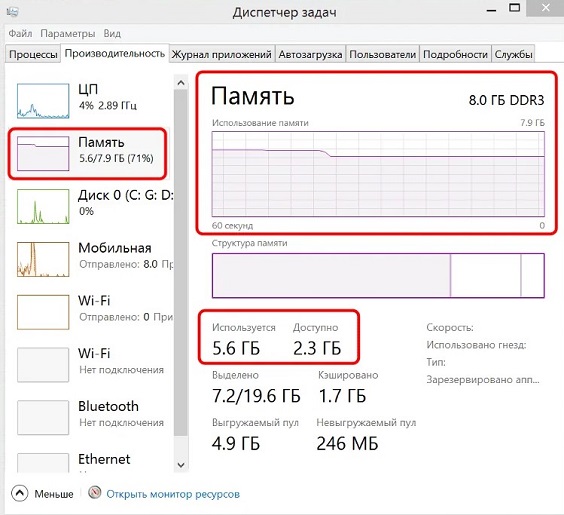Image resolution: width=564 pixels, height=515 pixels.
Task: Click the sidebar scroll down arrow
Action: [x=181, y=465]
